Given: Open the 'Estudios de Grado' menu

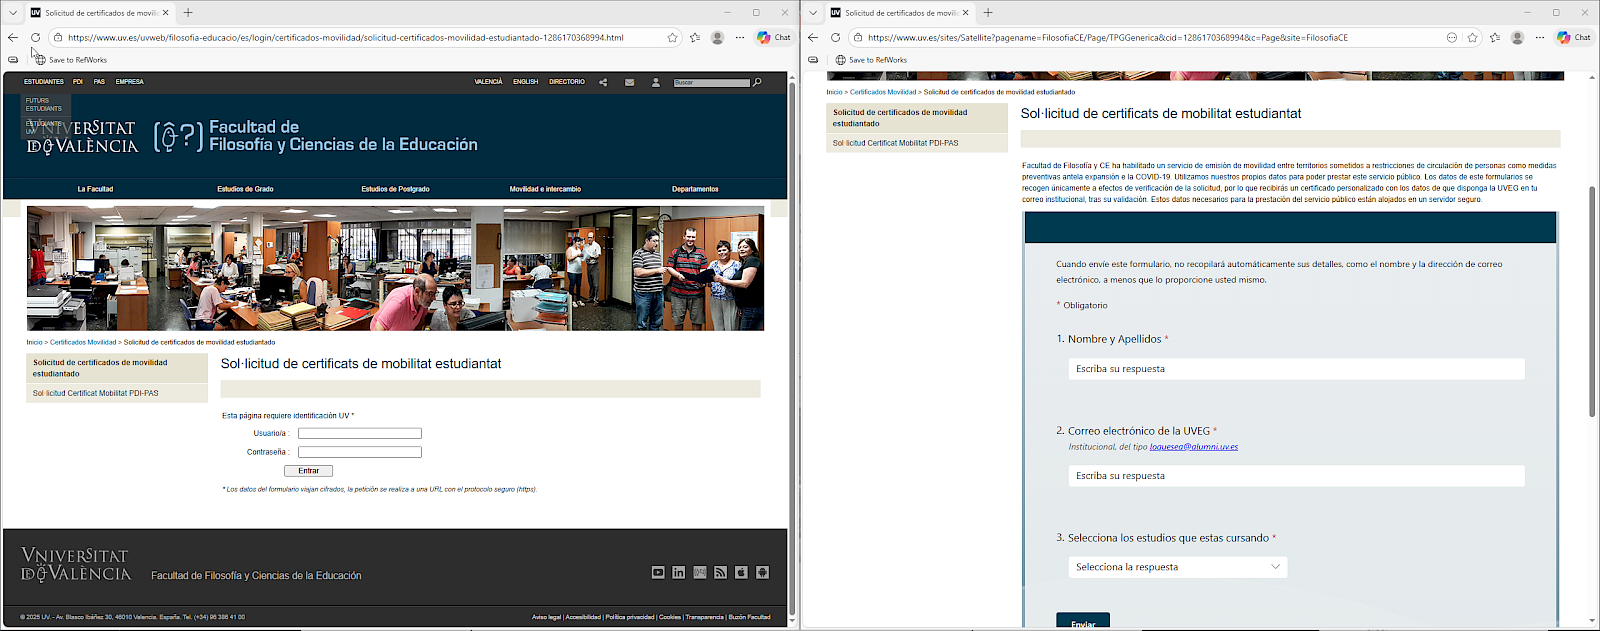Looking at the screenshot, I should pyautogui.click(x=245, y=189).
